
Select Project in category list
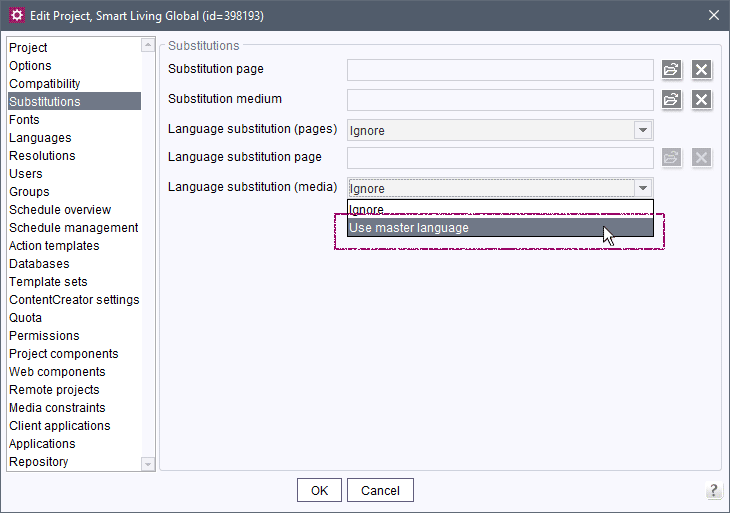pos(74,47)
